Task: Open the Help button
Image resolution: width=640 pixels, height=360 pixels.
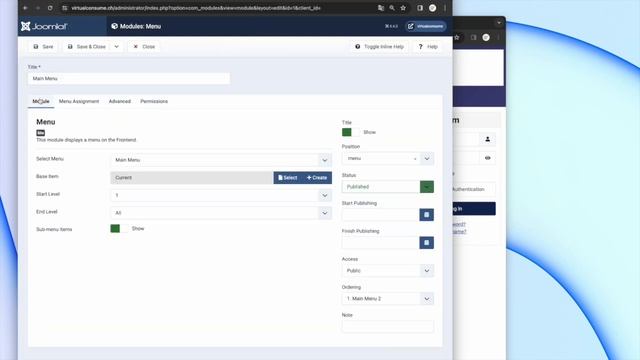Action: coord(428,47)
